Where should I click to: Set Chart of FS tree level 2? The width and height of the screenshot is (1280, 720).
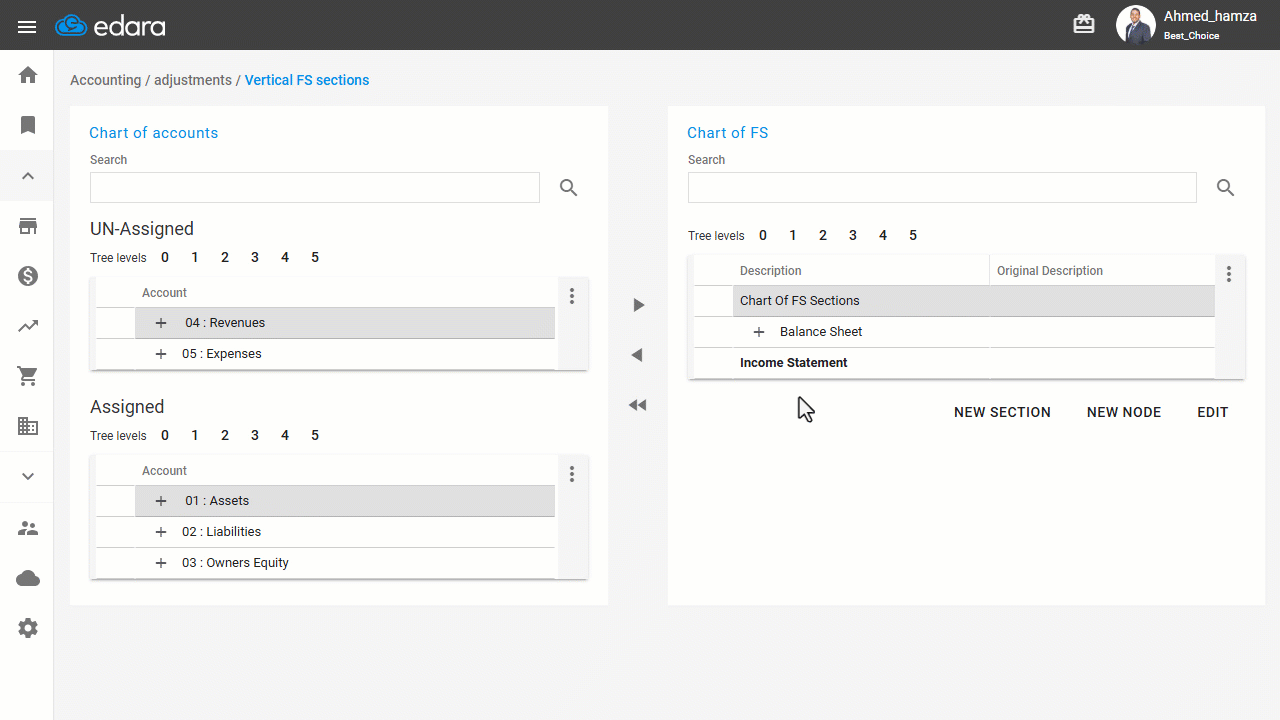tap(823, 236)
